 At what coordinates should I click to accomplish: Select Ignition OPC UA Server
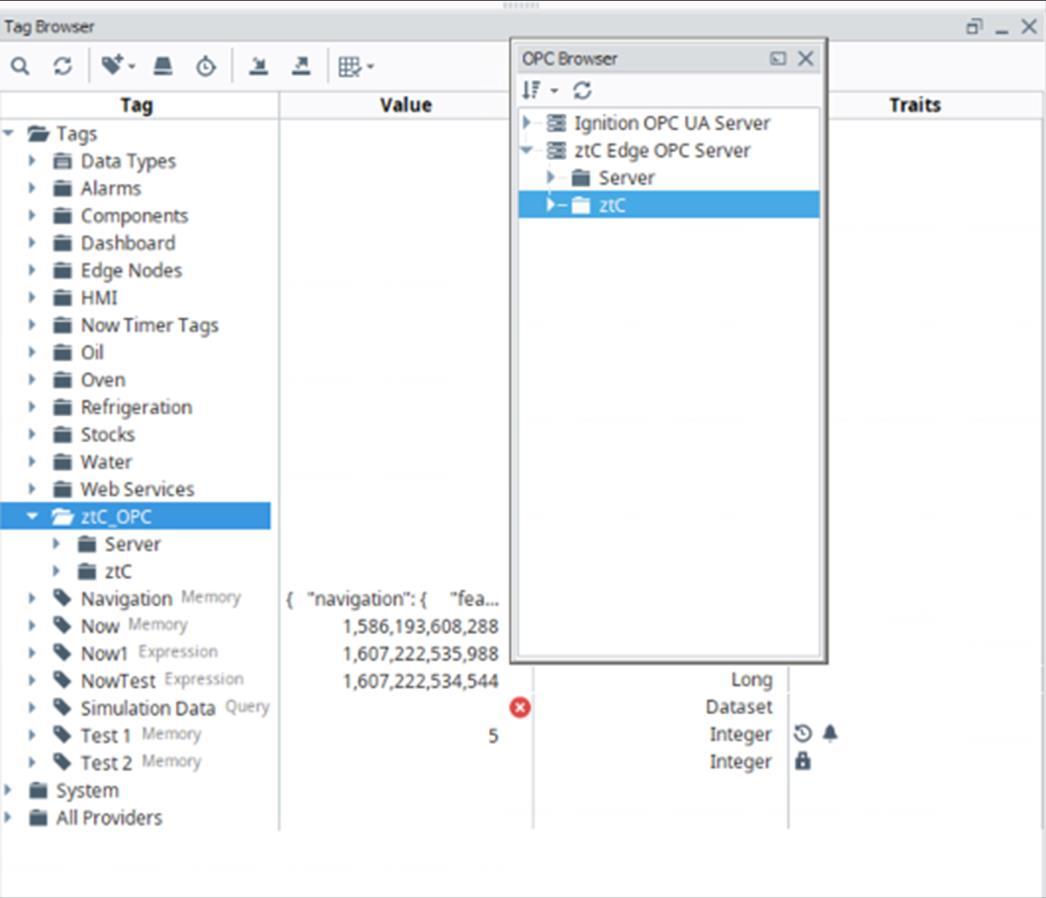(671, 123)
